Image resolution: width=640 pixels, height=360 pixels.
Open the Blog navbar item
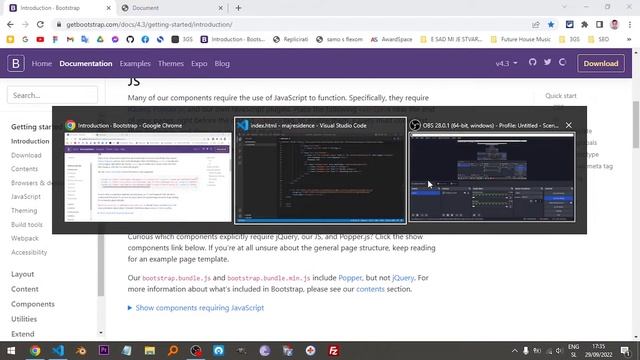coord(222,64)
